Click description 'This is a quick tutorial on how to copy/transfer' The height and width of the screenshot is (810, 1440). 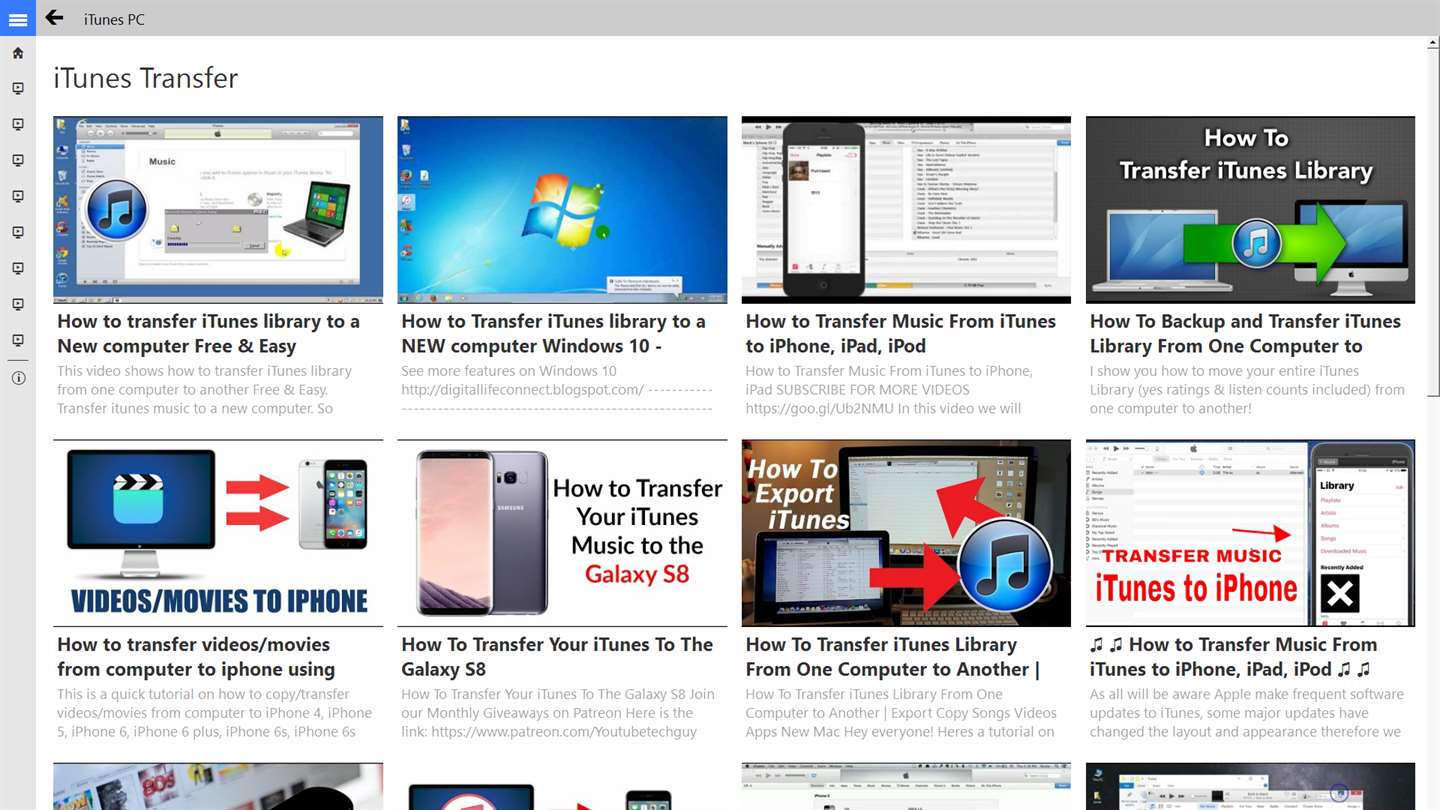(214, 713)
